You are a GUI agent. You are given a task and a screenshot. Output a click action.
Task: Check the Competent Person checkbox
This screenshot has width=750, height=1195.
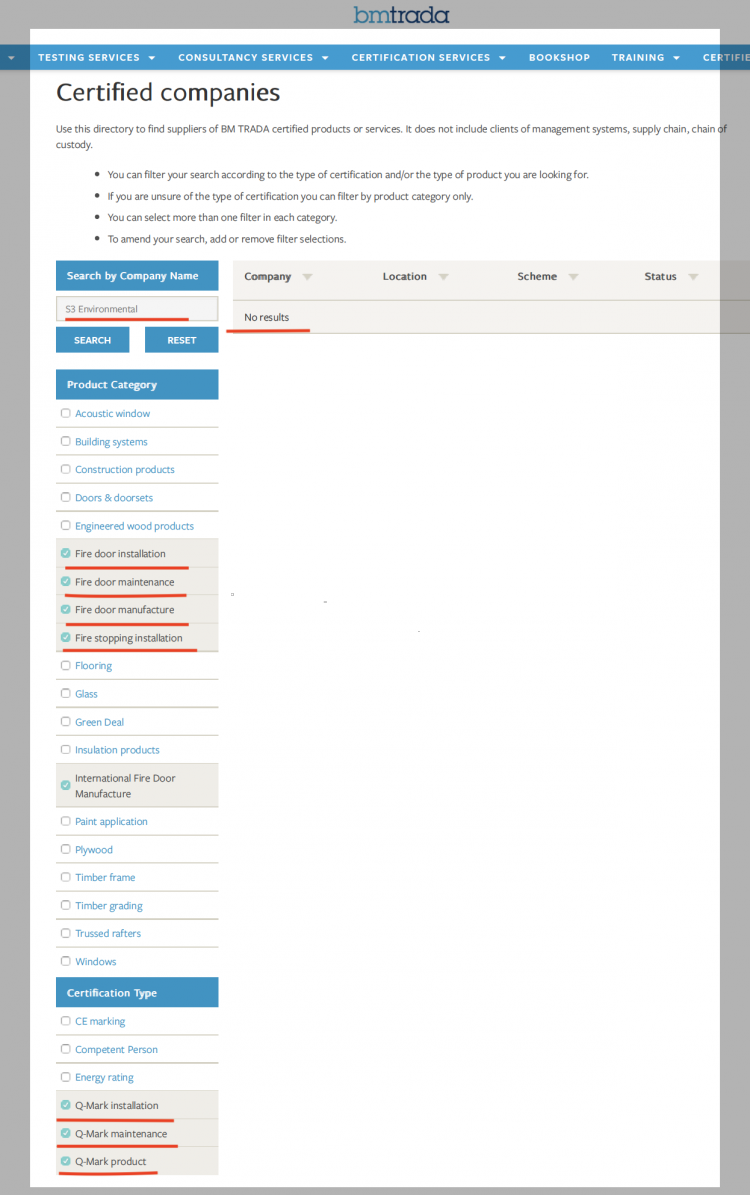click(66, 1049)
